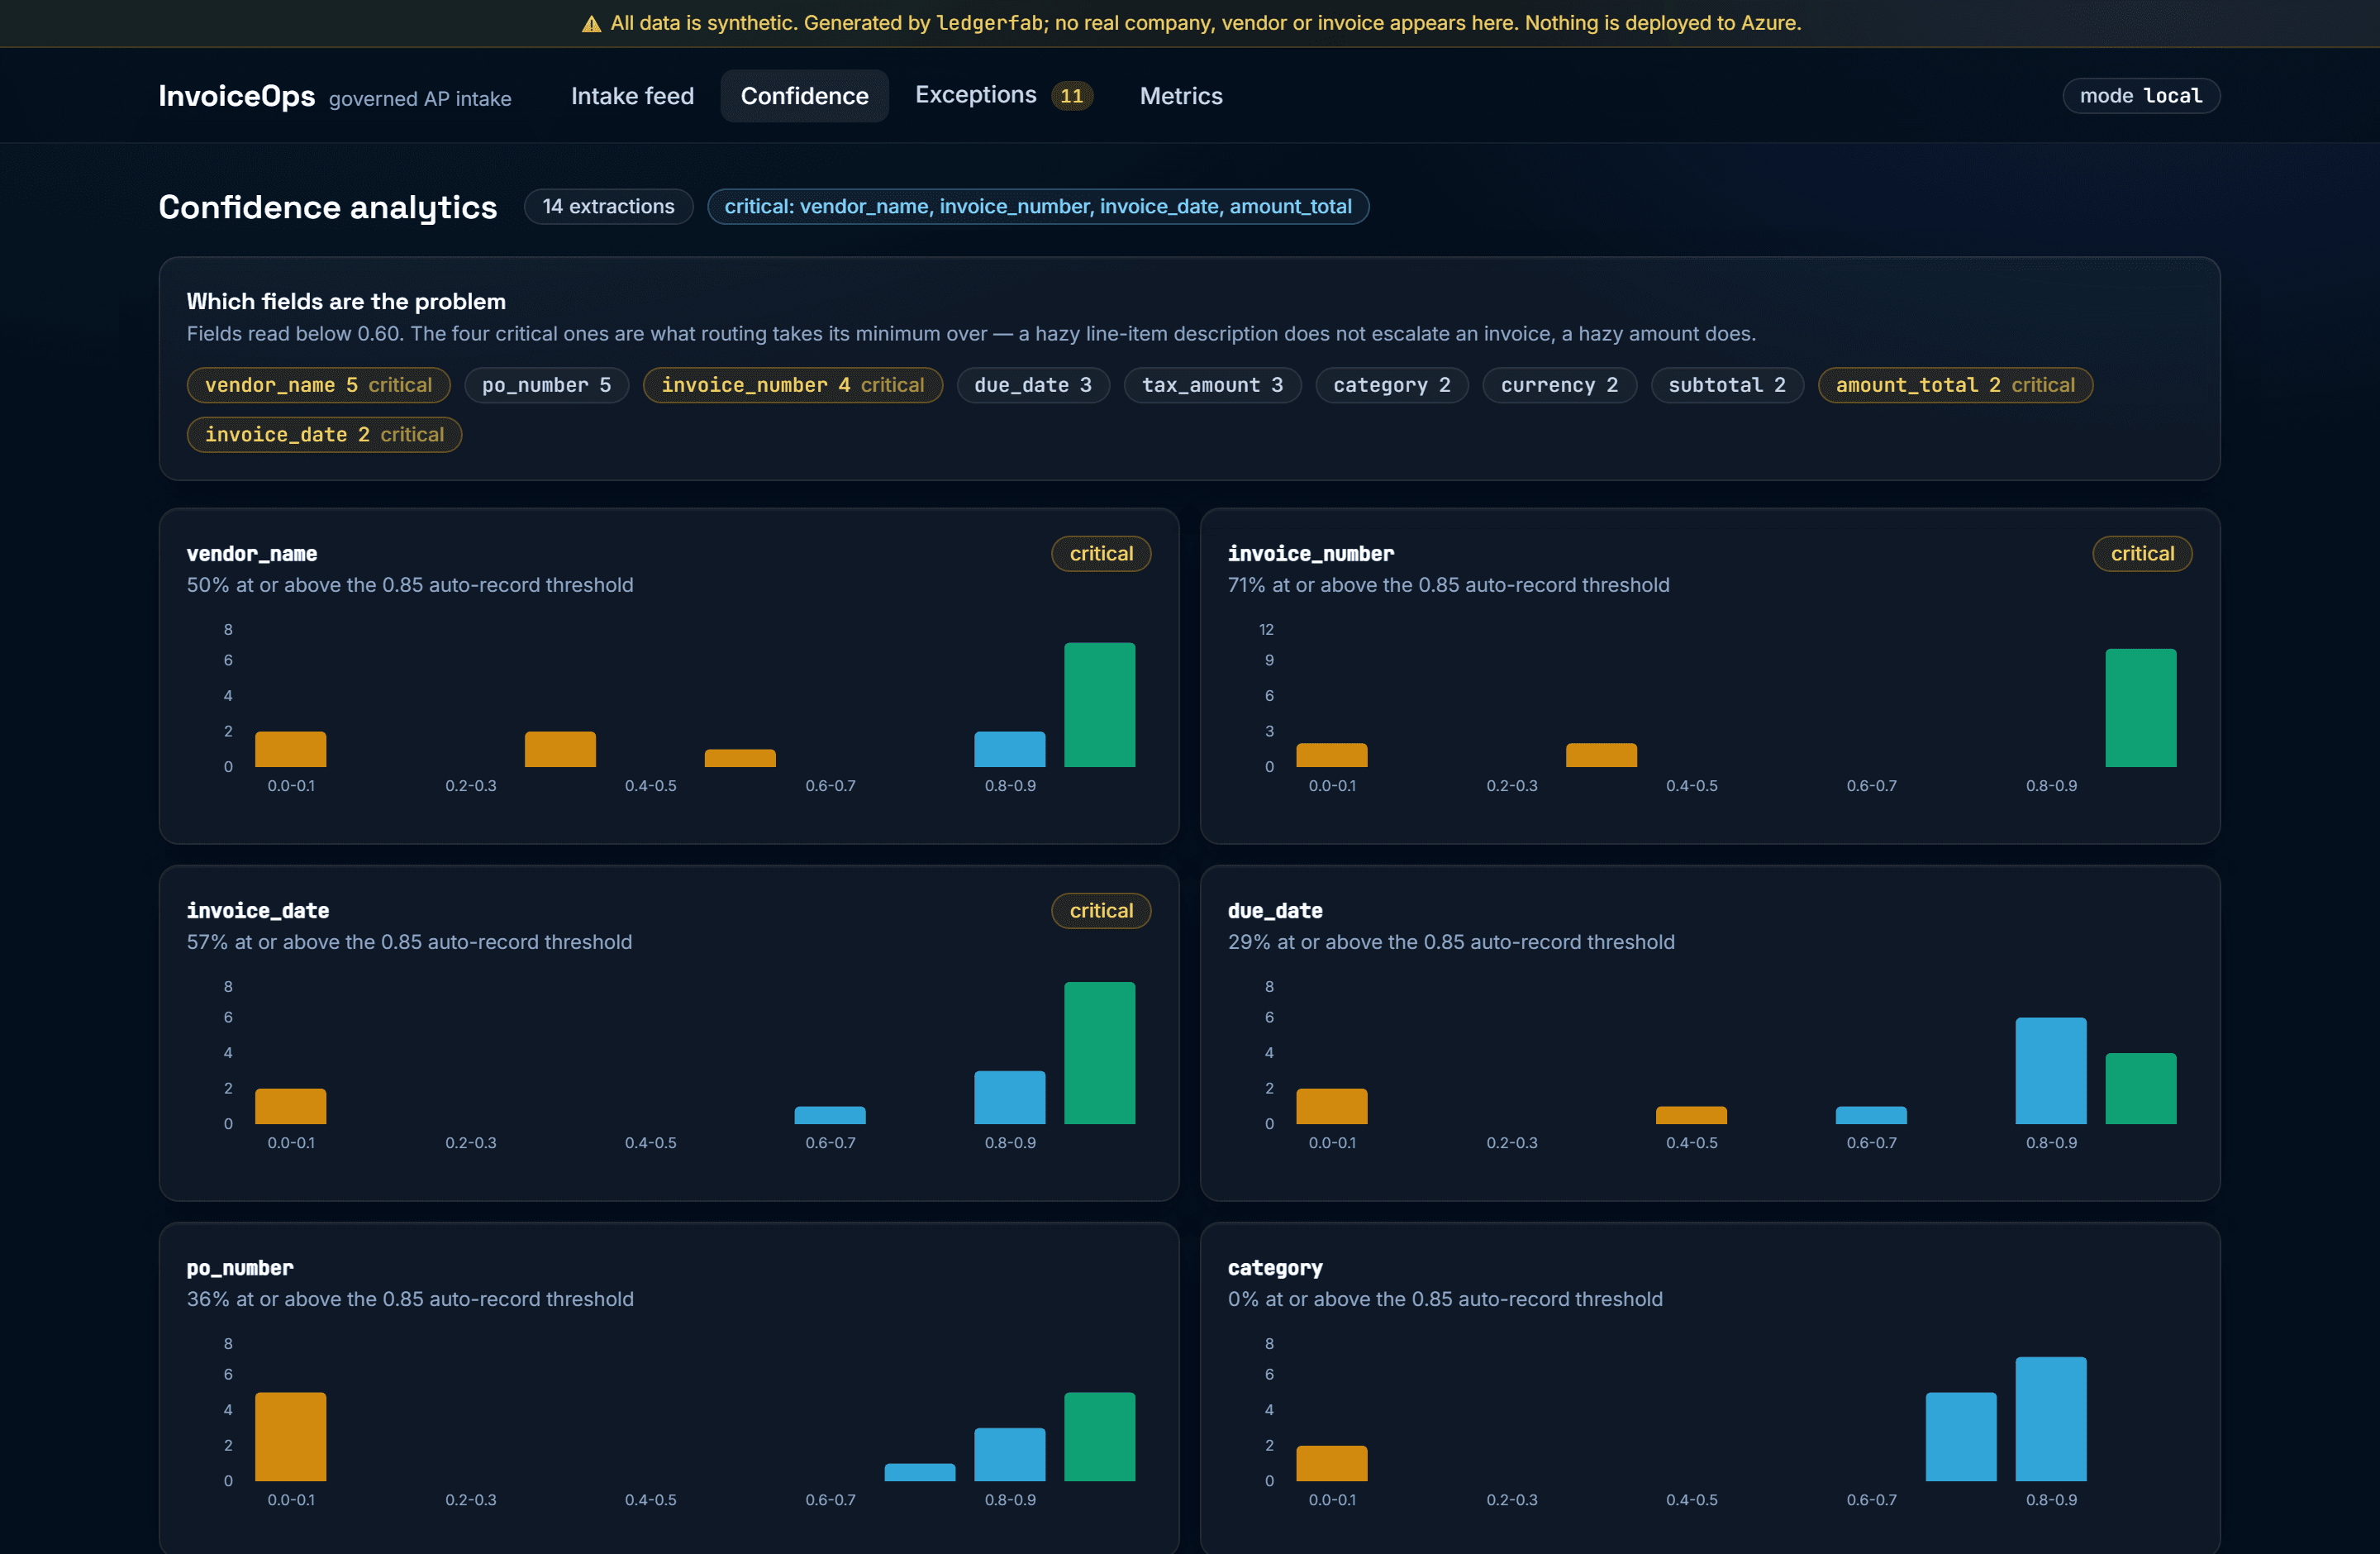Image resolution: width=2380 pixels, height=1554 pixels.
Task: Click the 14 extractions badge
Action: point(608,207)
